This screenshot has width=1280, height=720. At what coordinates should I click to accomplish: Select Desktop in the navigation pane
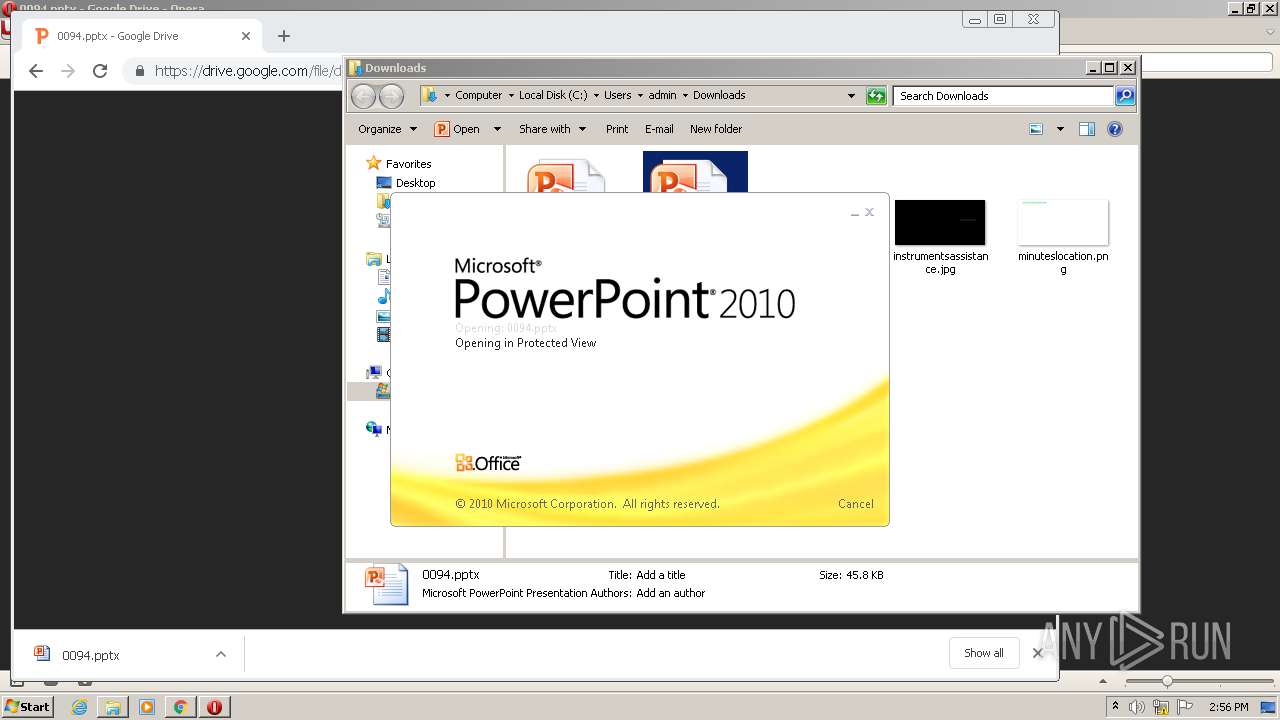tap(415, 183)
